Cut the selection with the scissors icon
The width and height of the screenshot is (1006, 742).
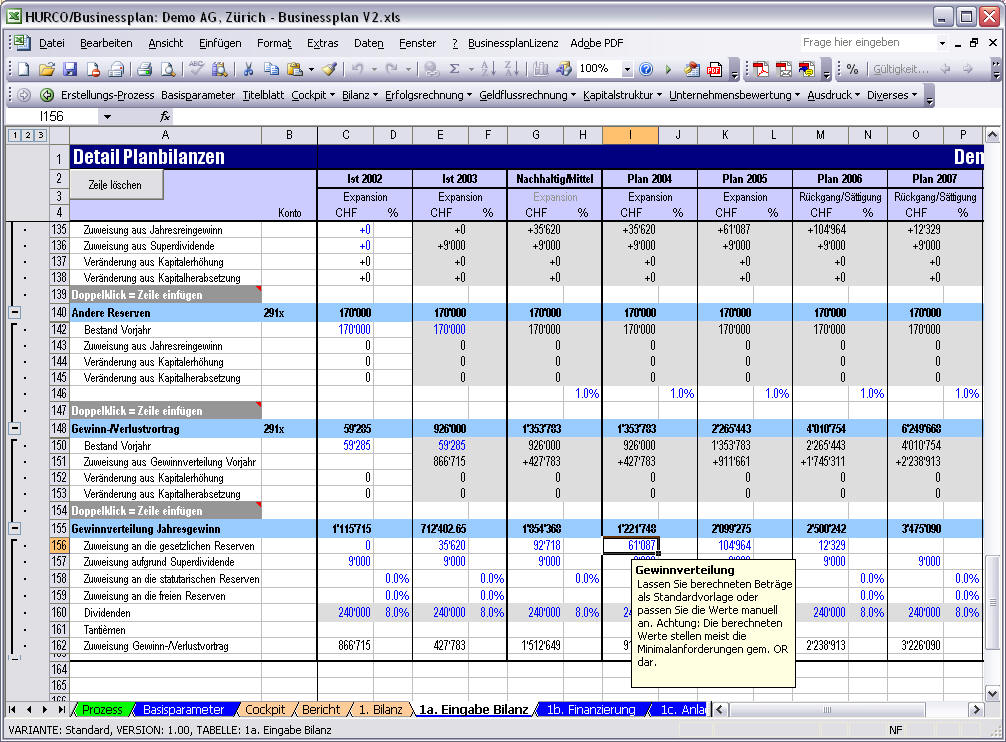pos(248,69)
